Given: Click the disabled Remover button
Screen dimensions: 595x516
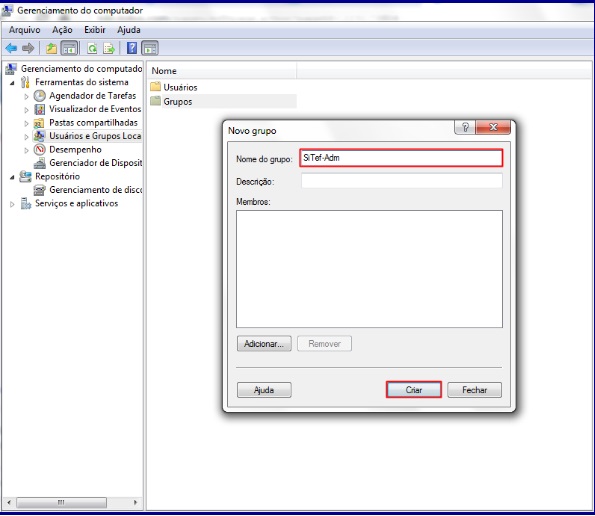Looking at the screenshot, I should pos(324,343).
